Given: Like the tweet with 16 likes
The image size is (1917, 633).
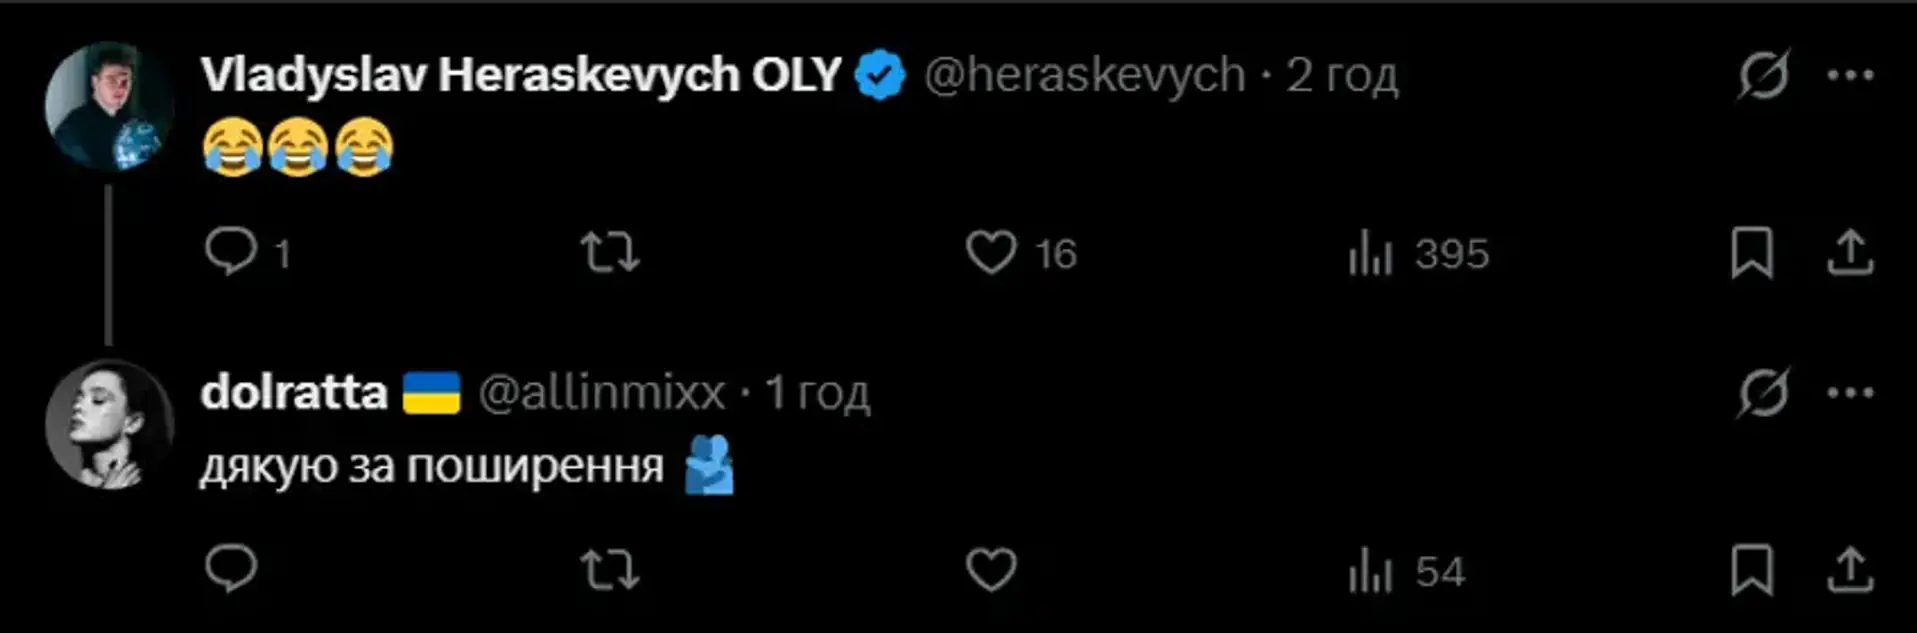Looking at the screenshot, I should point(992,253).
